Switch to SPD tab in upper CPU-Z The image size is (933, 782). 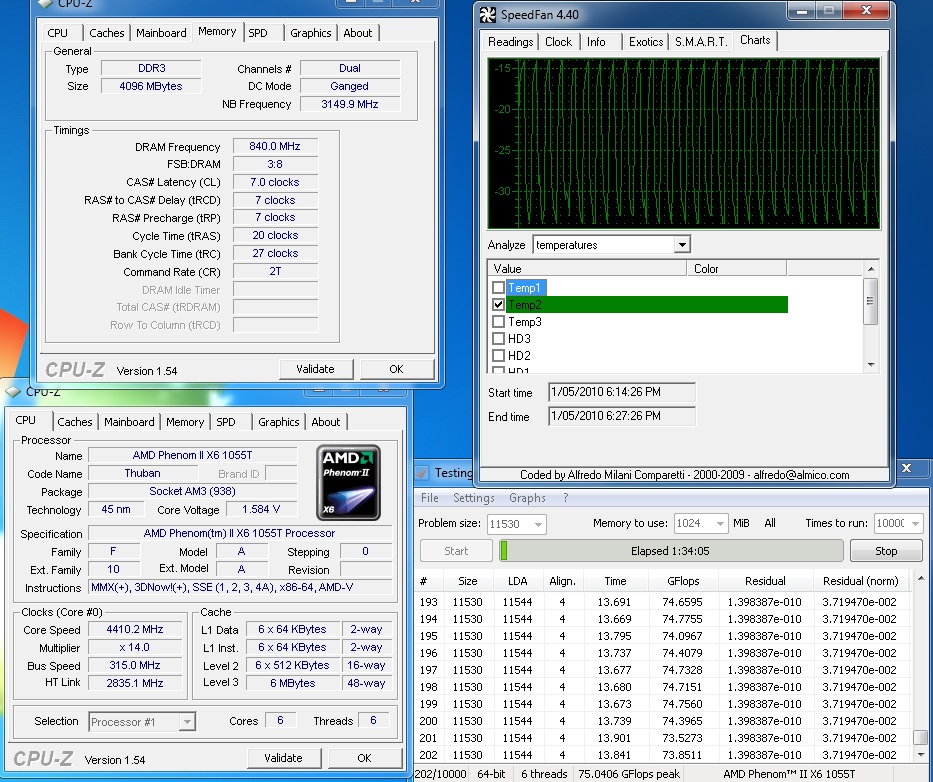[258, 33]
